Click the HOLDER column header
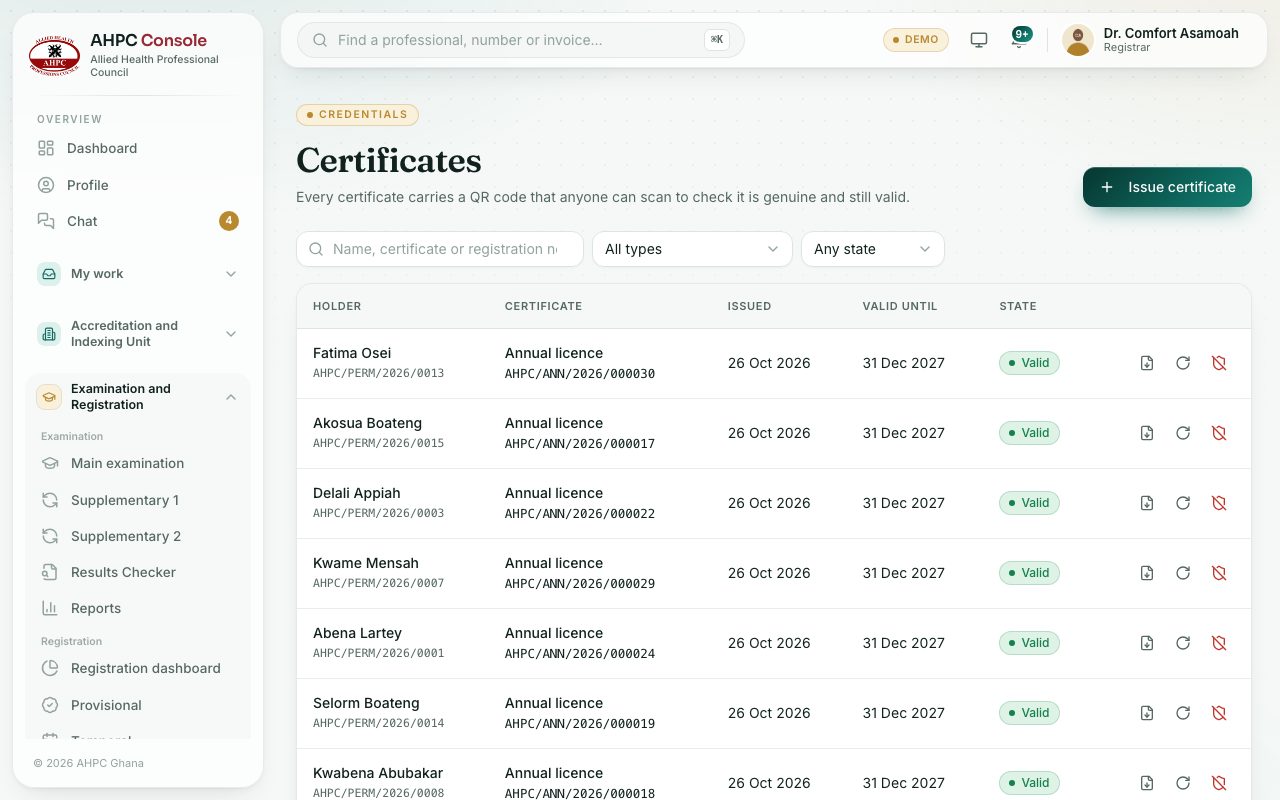 tap(337, 306)
